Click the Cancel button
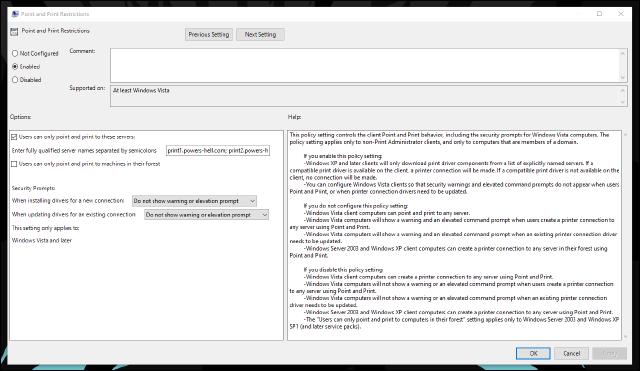Screen dimensions: 640x371 pyautogui.click(x=571, y=353)
